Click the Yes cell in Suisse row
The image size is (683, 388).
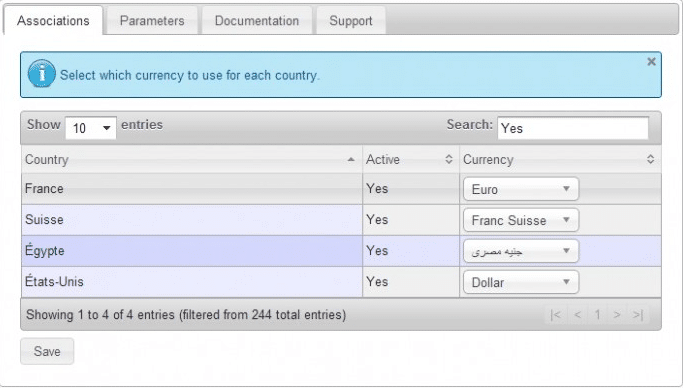point(411,220)
